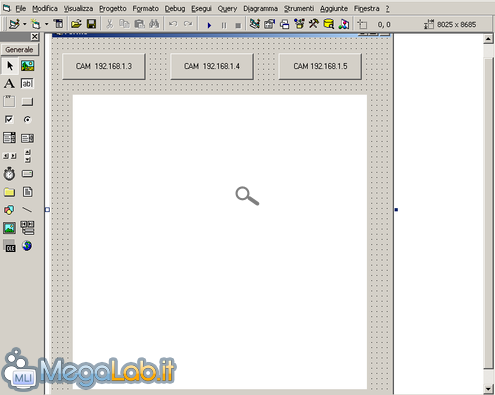Select the OLE container control
This screenshot has width=495, height=395.
coord(9,246)
